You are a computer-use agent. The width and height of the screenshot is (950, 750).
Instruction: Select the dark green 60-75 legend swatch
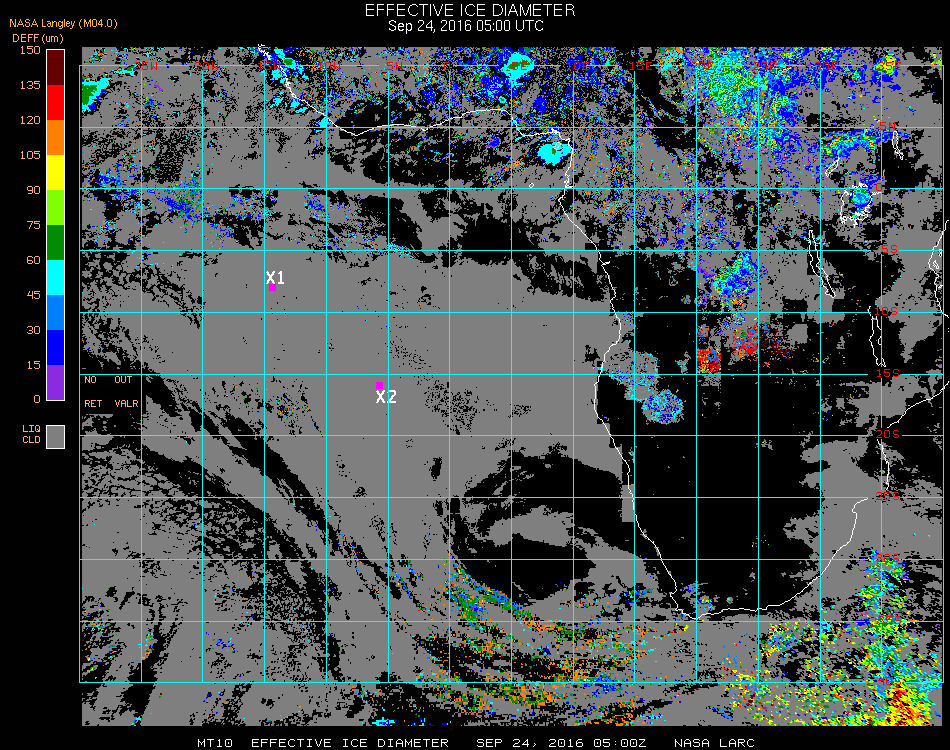pos(56,242)
